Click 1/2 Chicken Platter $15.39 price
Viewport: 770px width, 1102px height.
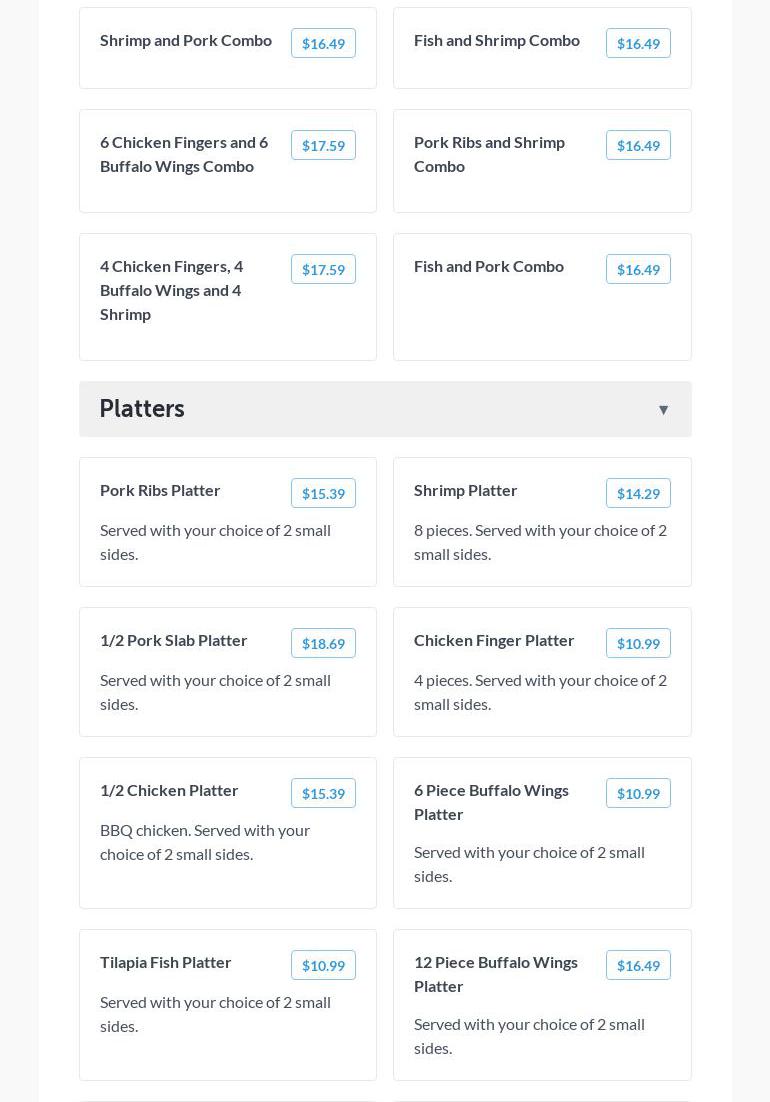[x=323, y=793]
